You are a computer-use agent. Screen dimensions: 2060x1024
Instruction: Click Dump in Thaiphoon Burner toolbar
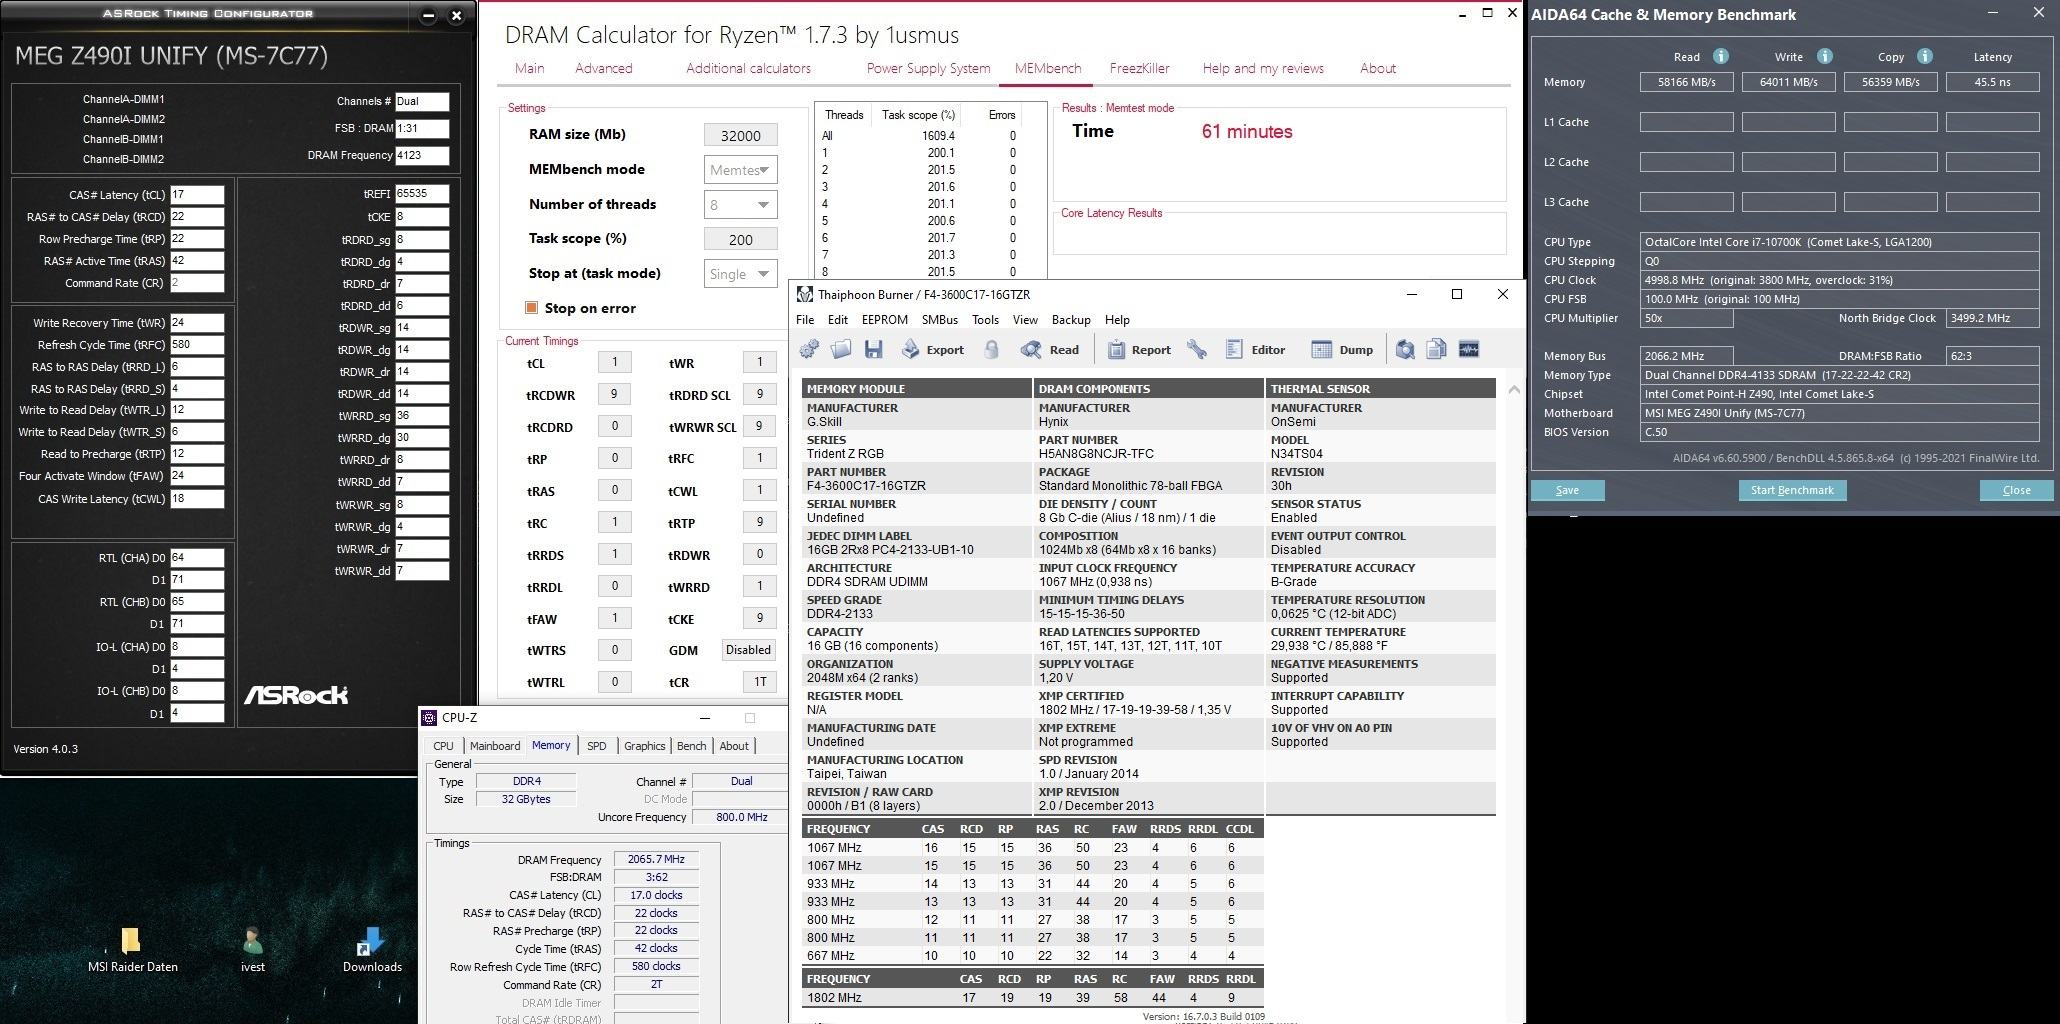click(1342, 349)
